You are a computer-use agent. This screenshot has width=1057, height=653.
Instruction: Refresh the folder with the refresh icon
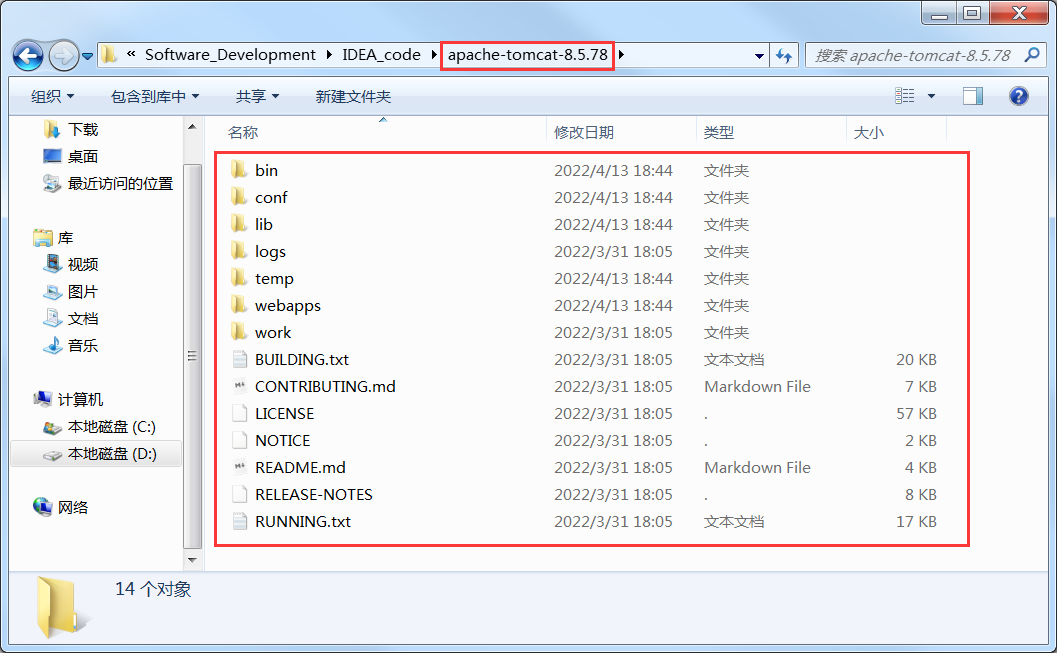pos(783,56)
